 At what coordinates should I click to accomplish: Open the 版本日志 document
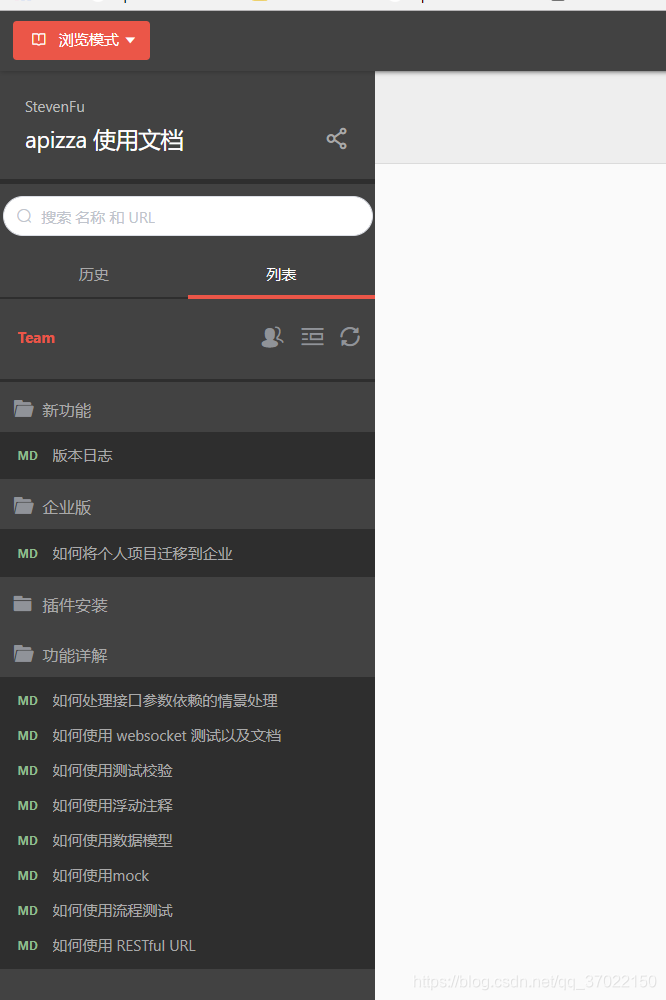coord(188,455)
